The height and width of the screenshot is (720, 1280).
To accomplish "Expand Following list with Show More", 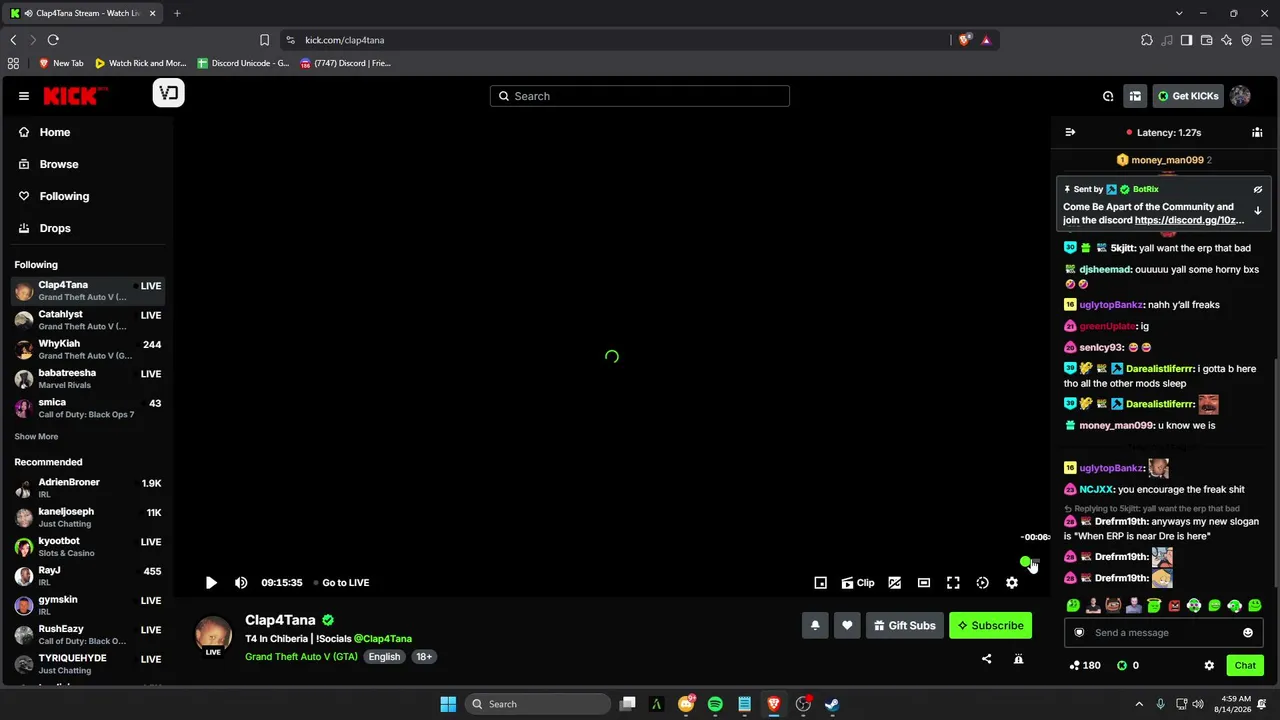I will pos(36,437).
